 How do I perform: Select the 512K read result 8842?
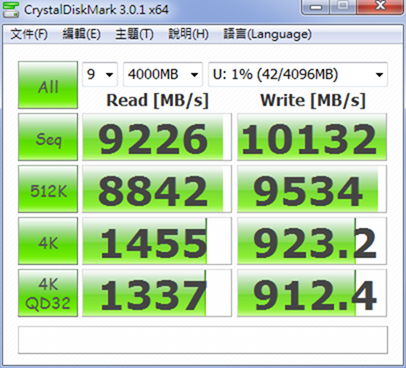click(x=157, y=189)
